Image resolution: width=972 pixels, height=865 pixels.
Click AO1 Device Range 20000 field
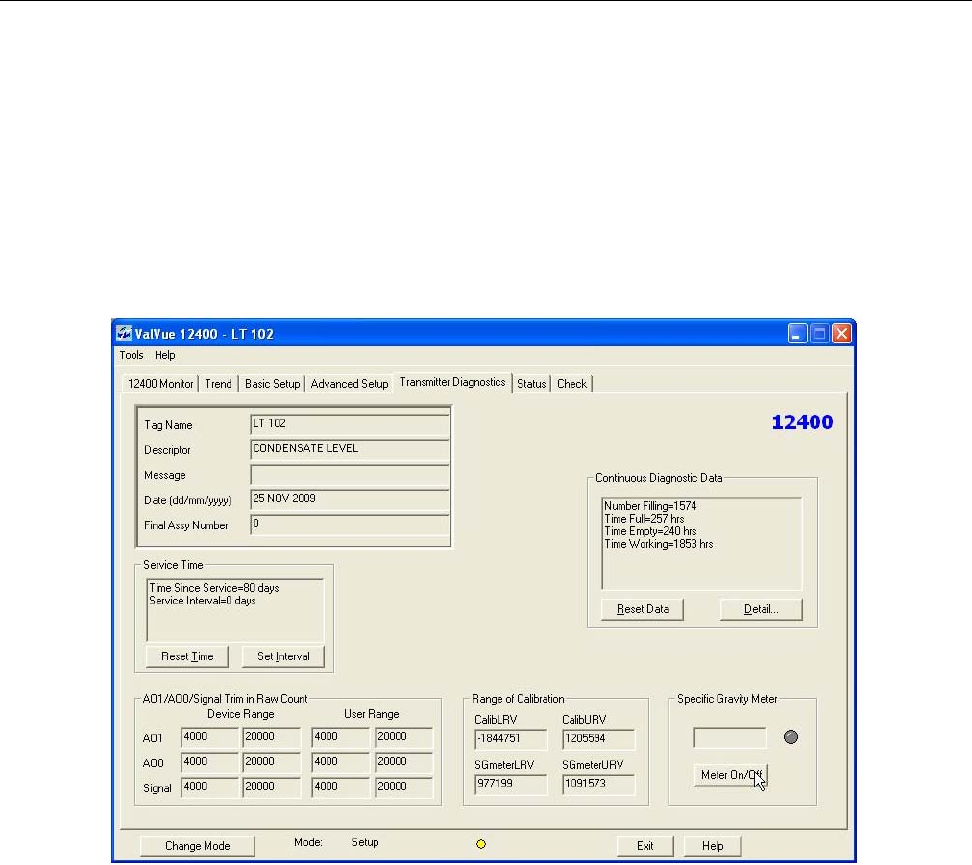pos(272,737)
